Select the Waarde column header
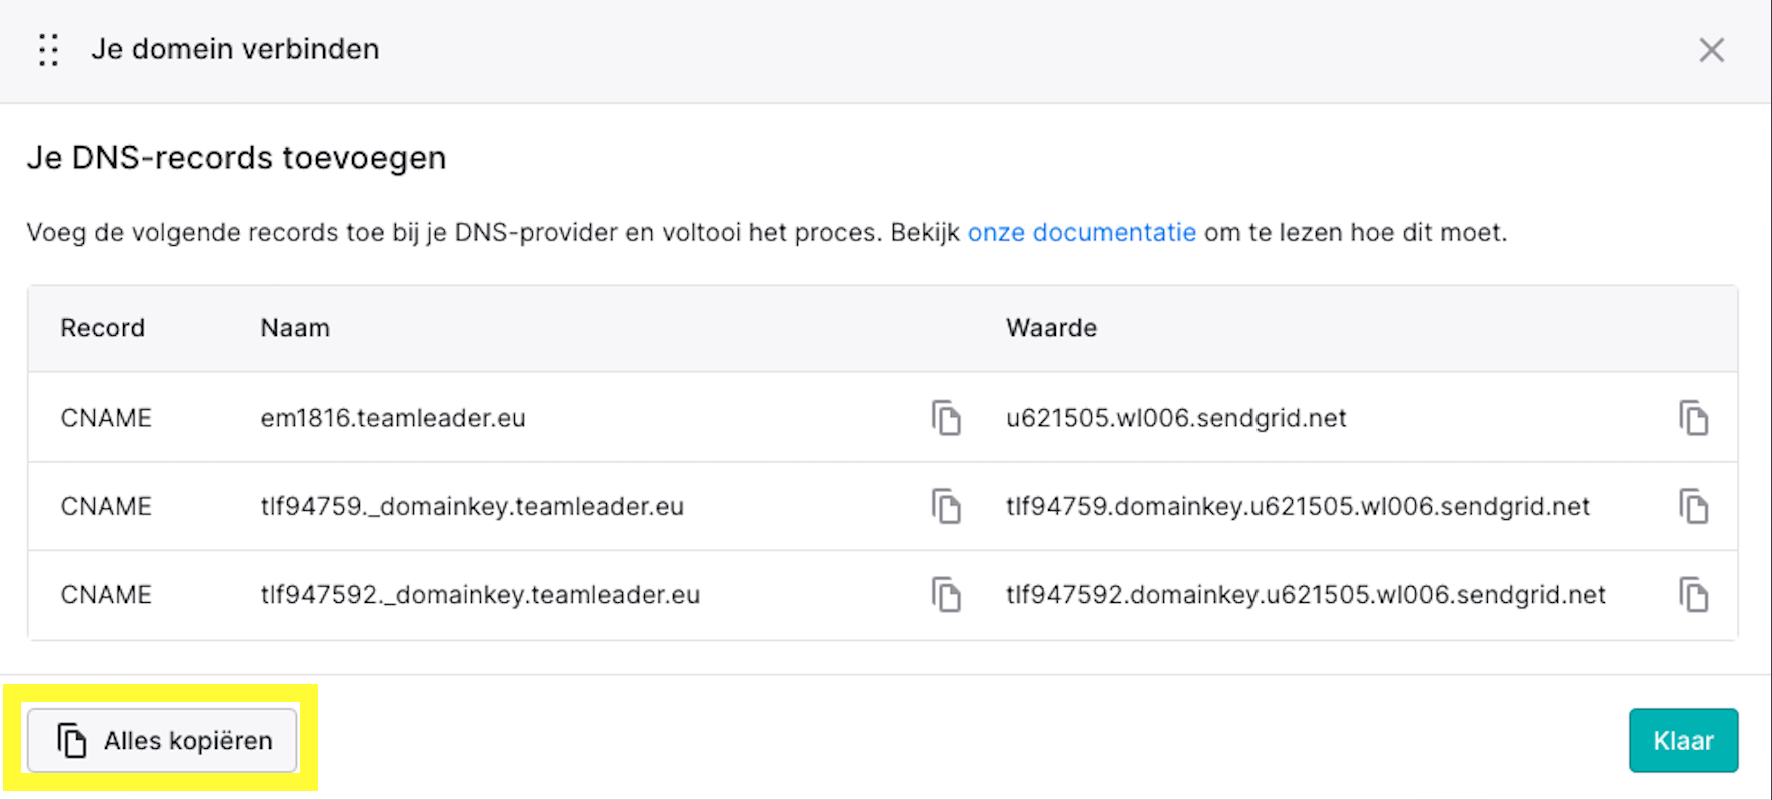This screenshot has height=800, width=1772. (x=1051, y=328)
